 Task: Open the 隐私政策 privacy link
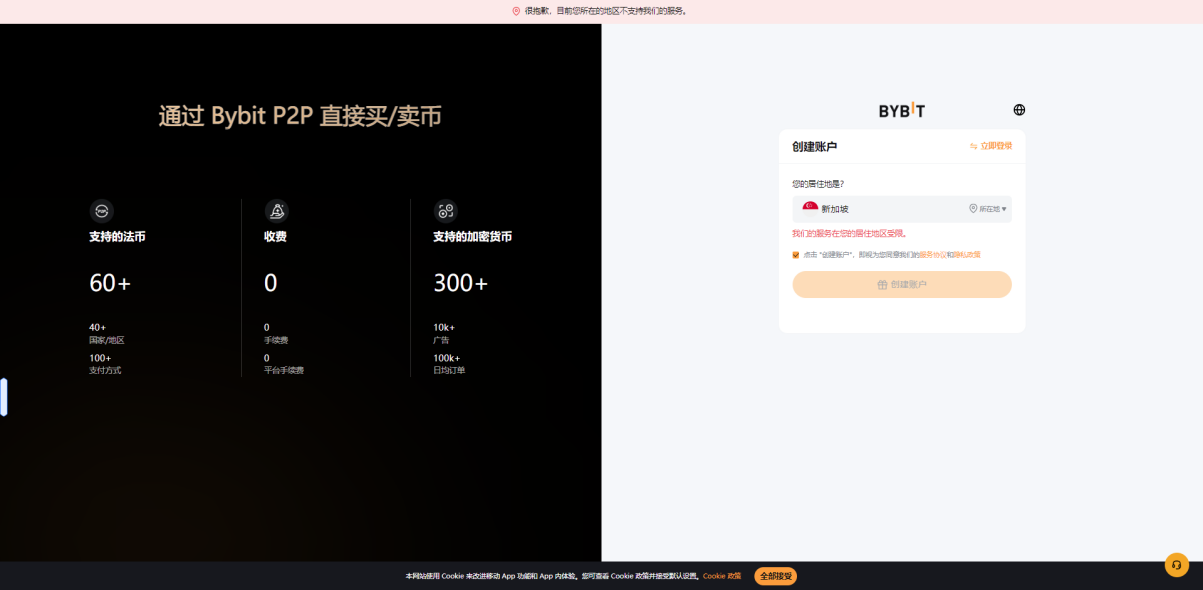966,255
